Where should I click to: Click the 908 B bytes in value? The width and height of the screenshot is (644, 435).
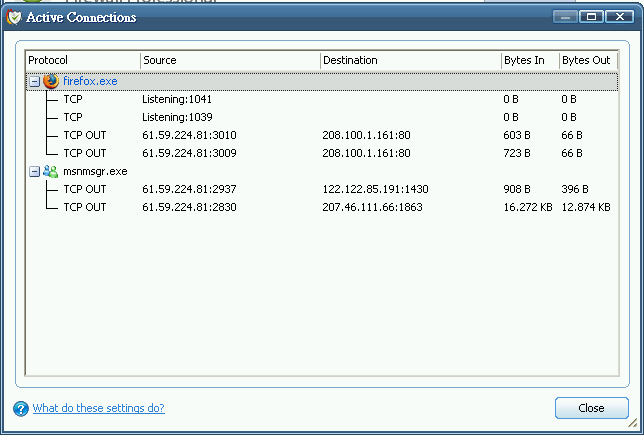tap(517, 189)
